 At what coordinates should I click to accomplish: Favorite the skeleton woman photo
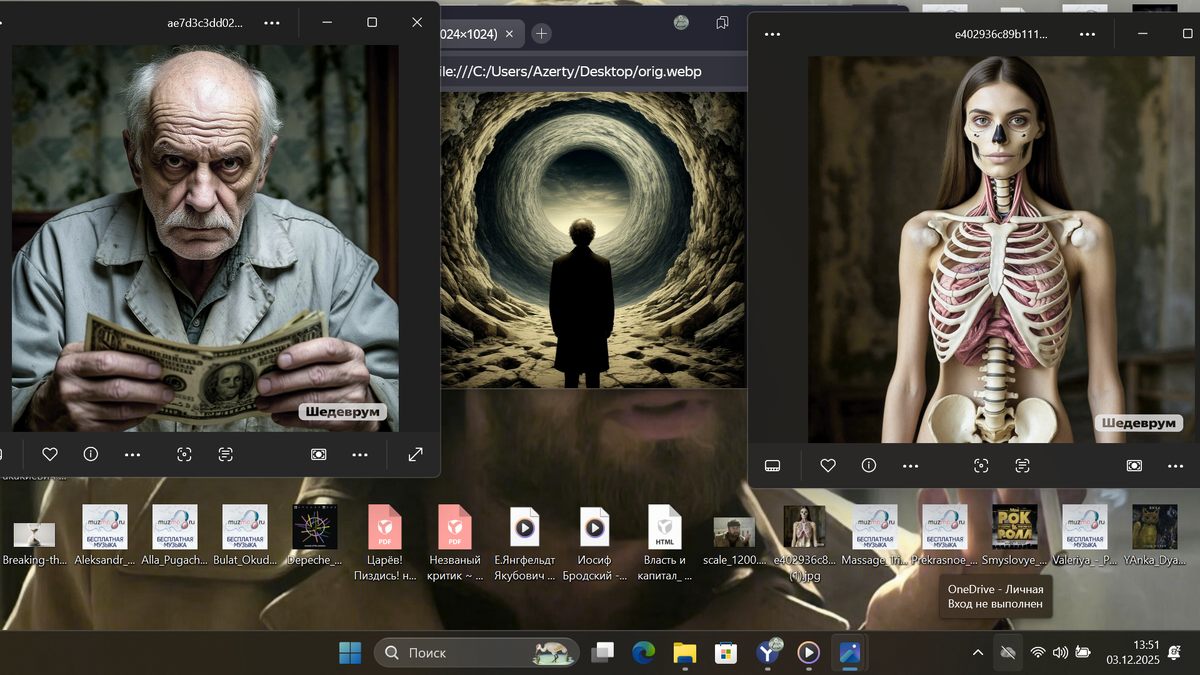click(x=828, y=465)
